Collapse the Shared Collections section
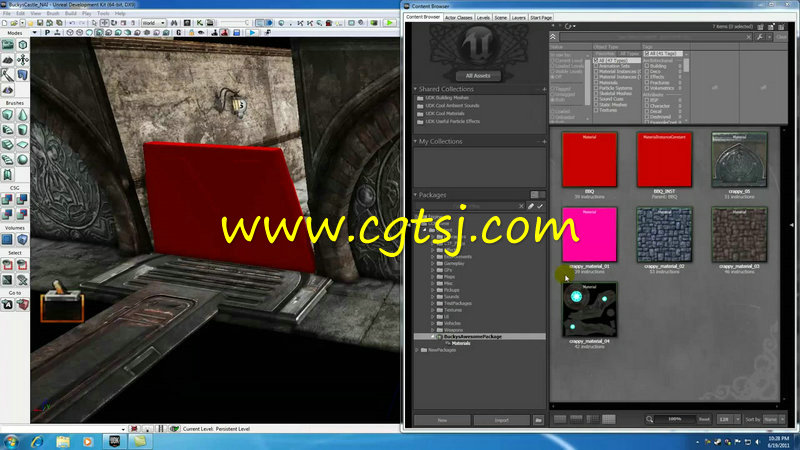800x450 pixels. (x=415, y=89)
